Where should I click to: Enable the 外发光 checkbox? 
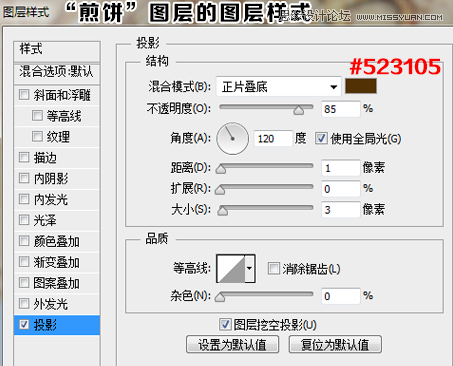point(24,303)
